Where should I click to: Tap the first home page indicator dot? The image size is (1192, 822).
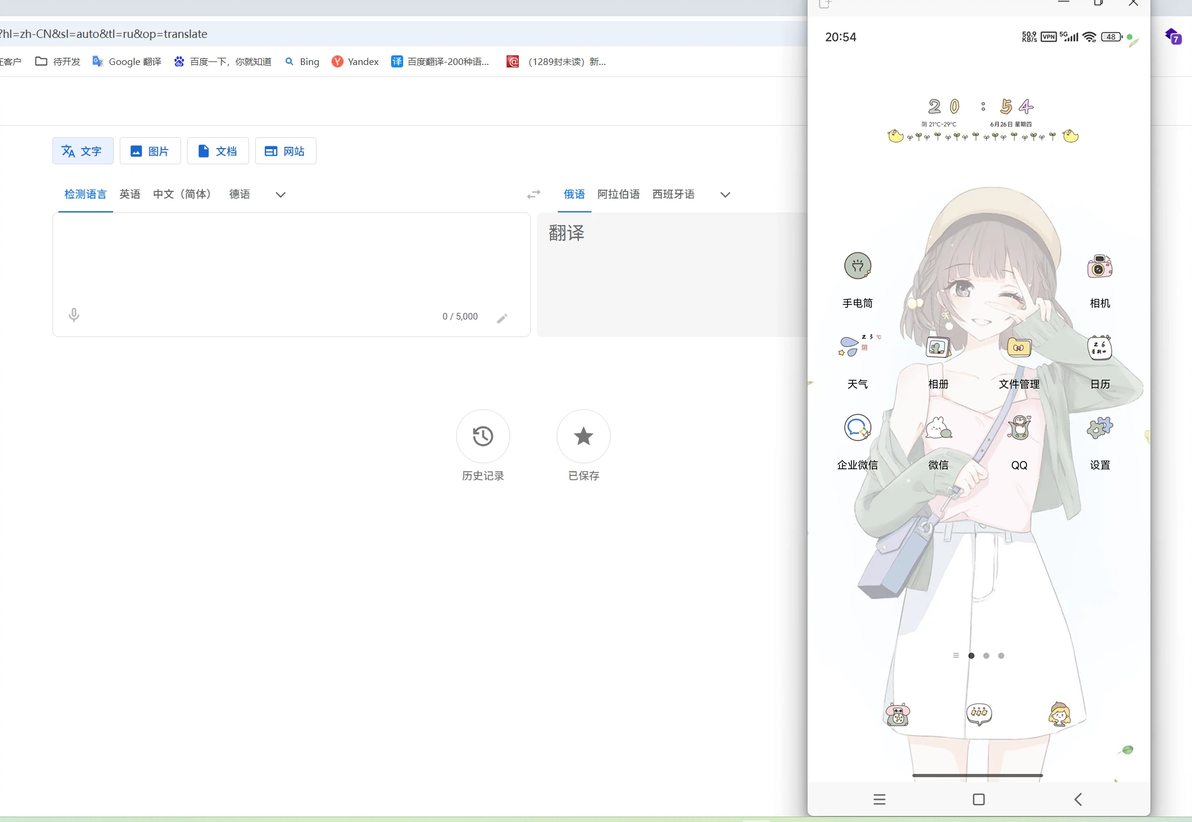[x=971, y=655]
